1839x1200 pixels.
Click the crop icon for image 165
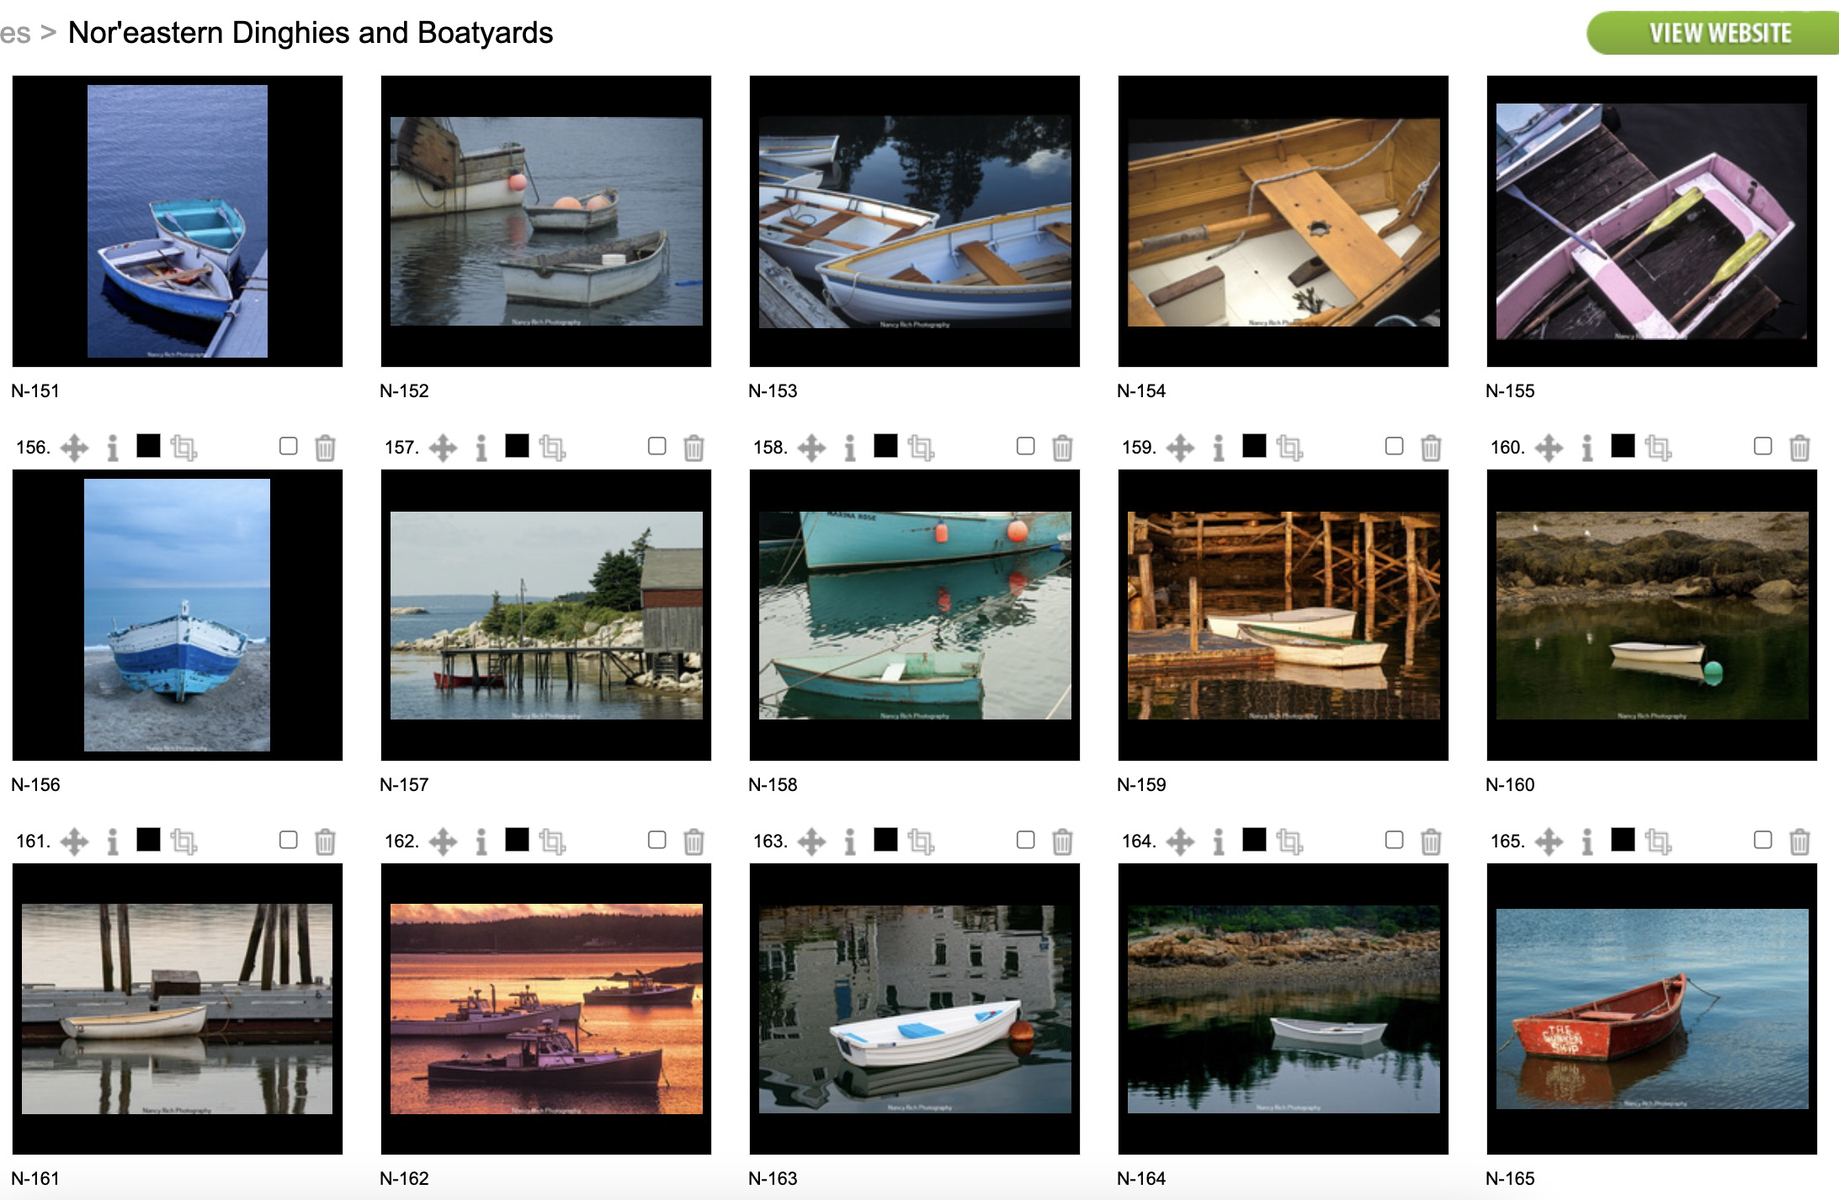point(1657,841)
